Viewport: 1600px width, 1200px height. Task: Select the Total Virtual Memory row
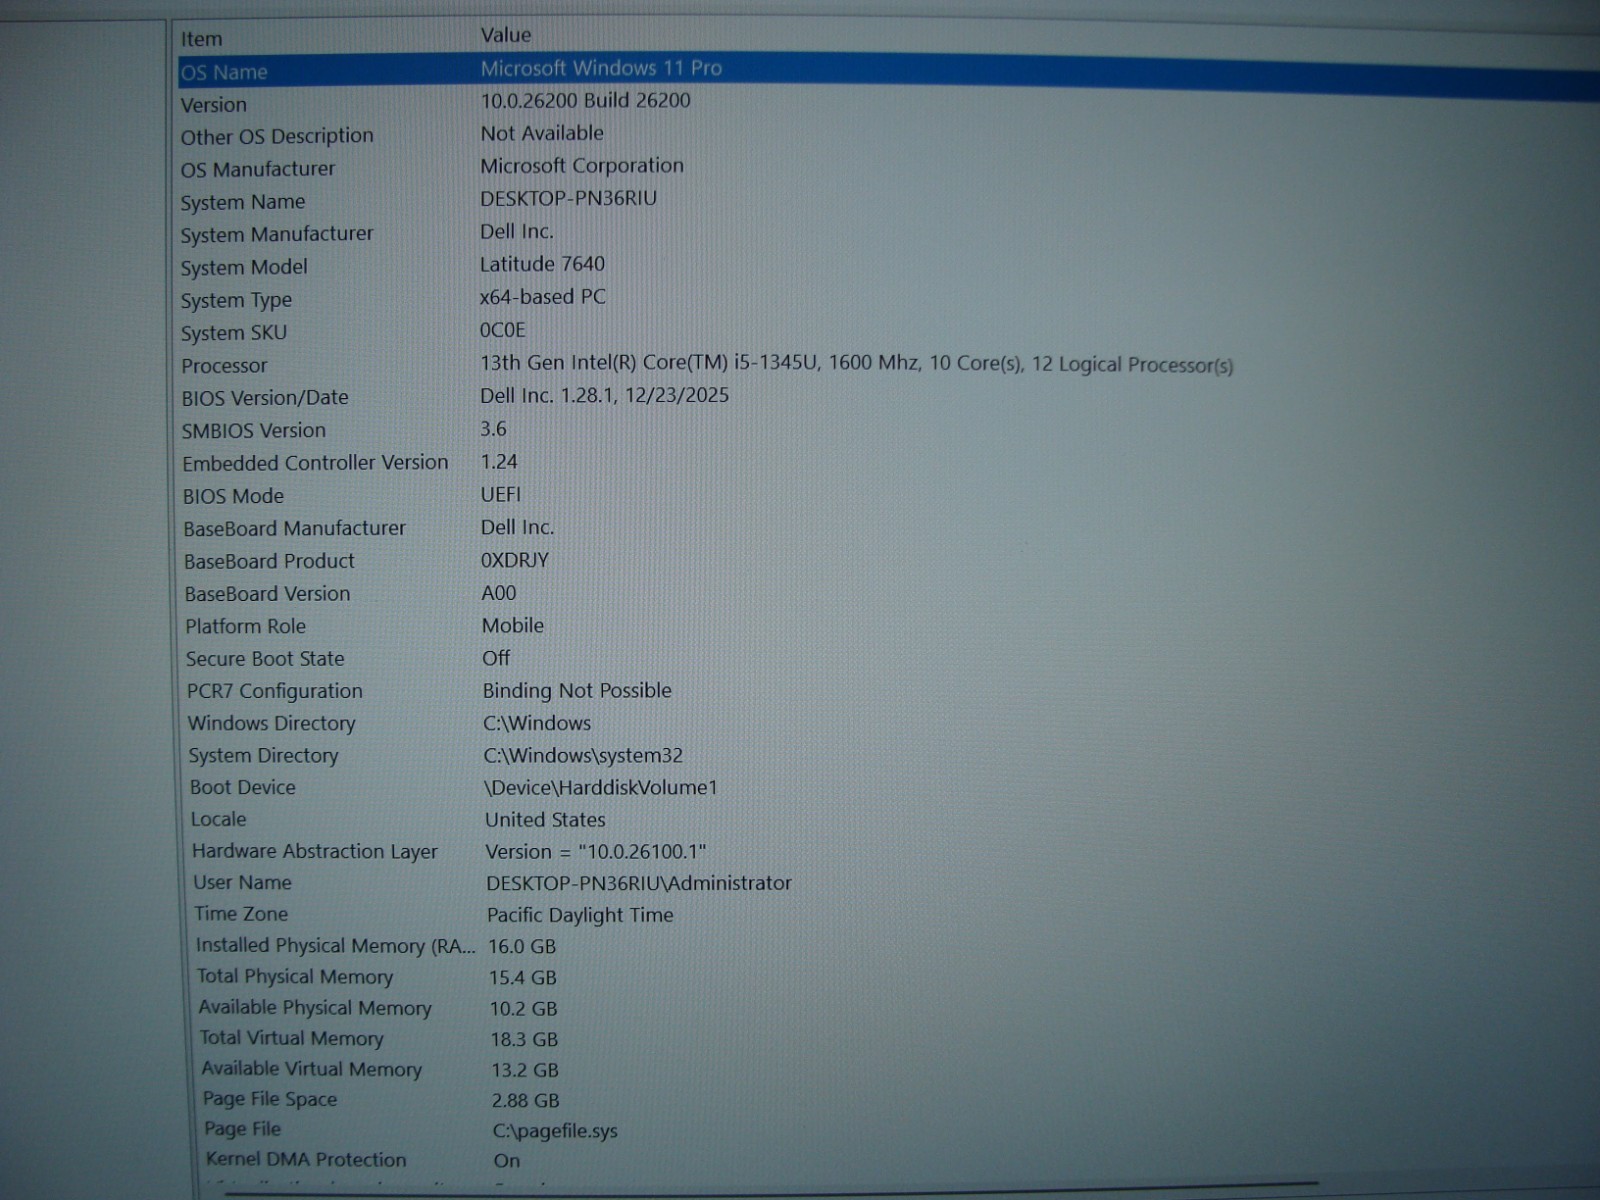click(x=291, y=1039)
